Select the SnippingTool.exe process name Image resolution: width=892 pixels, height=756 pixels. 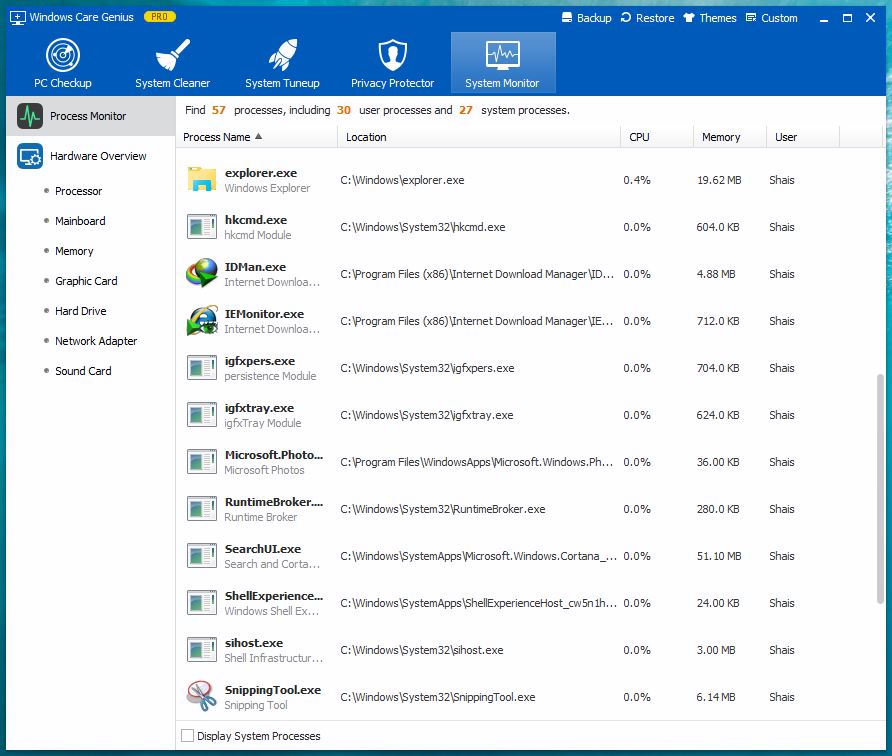click(272, 690)
